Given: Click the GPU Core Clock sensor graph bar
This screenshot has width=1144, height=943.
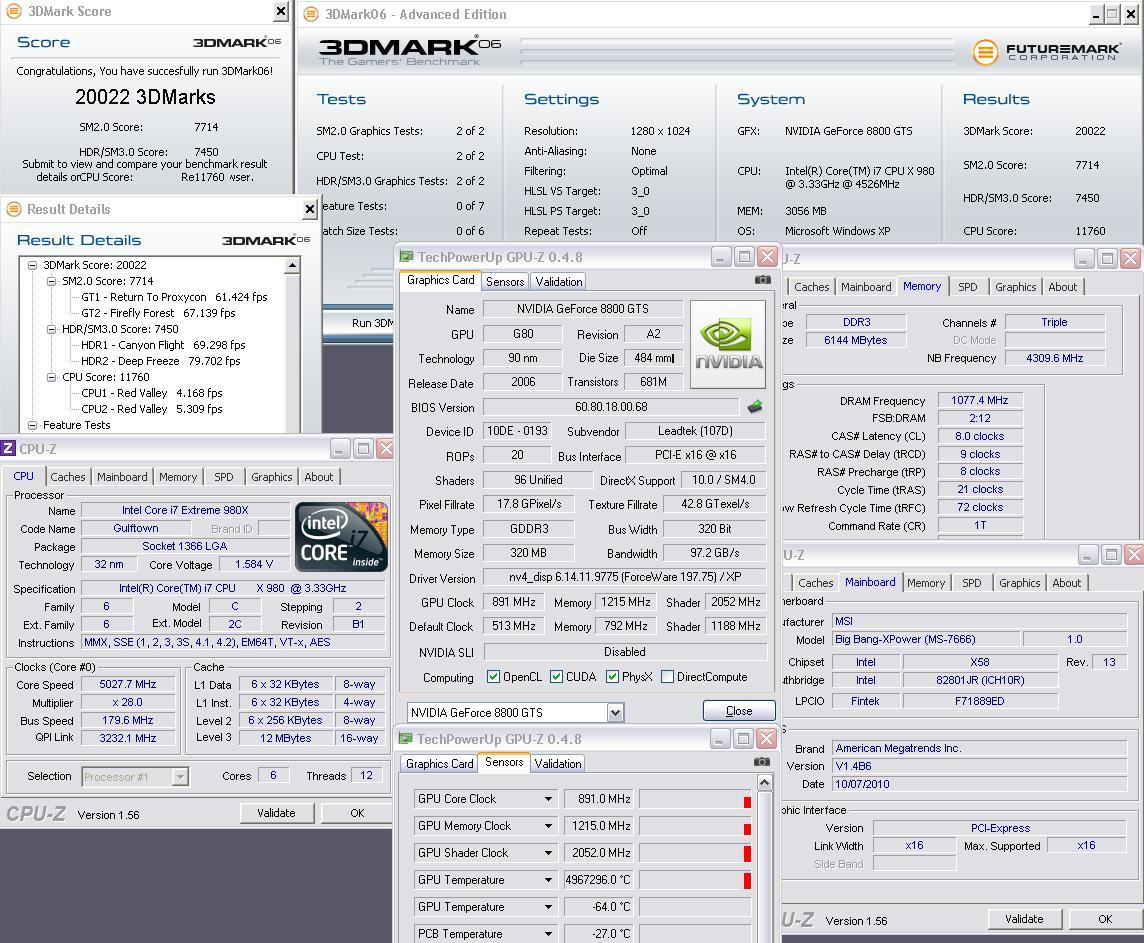Looking at the screenshot, I should point(695,799).
